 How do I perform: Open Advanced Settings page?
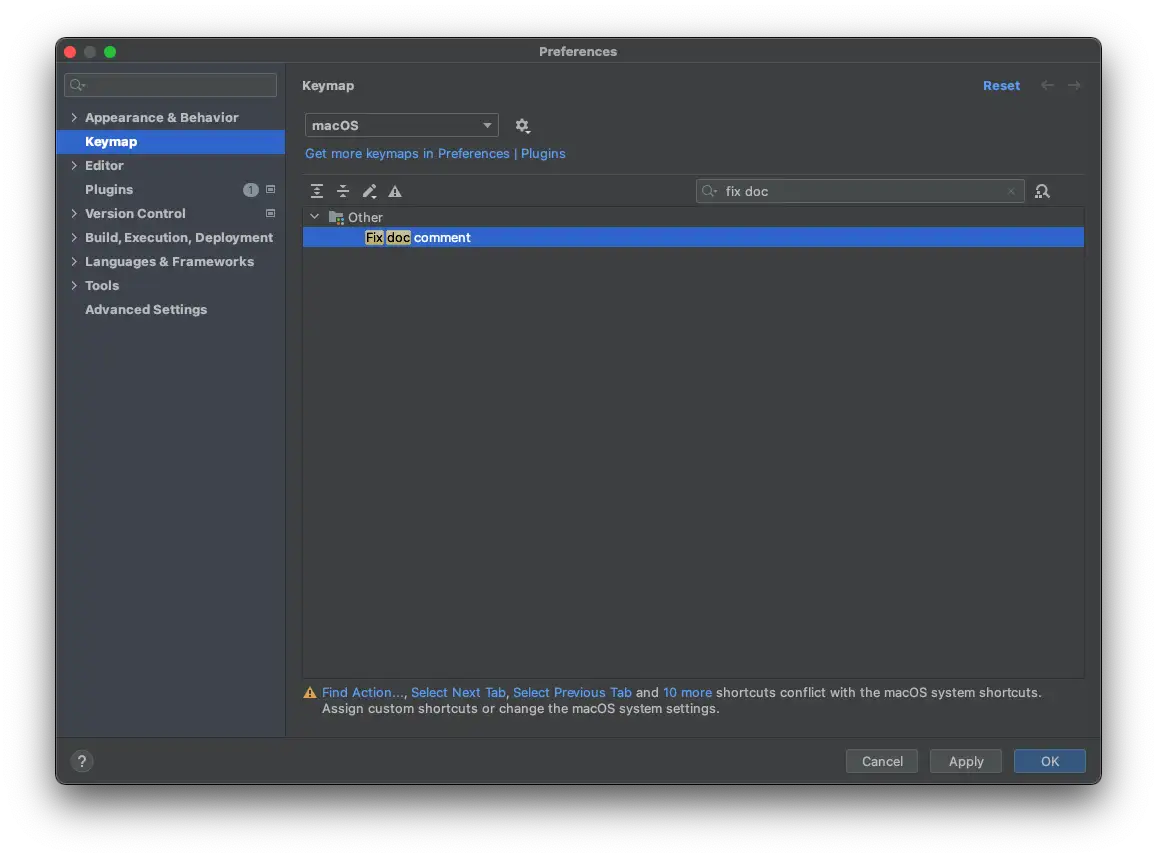(146, 310)
